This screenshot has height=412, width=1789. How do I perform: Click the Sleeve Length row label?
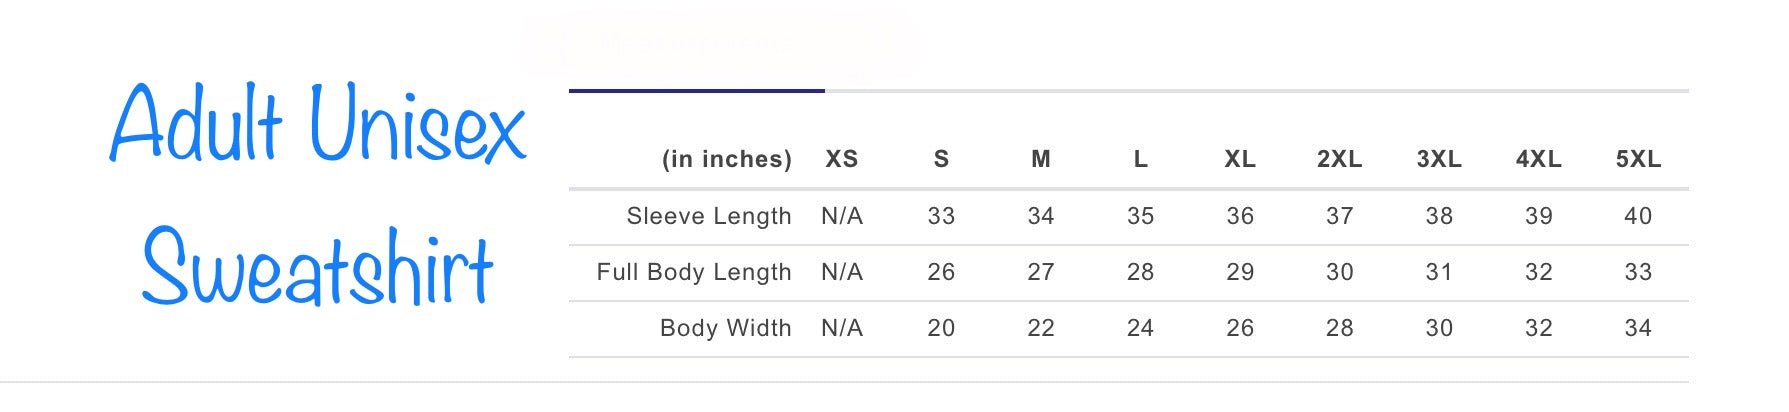tap(708, 216)
